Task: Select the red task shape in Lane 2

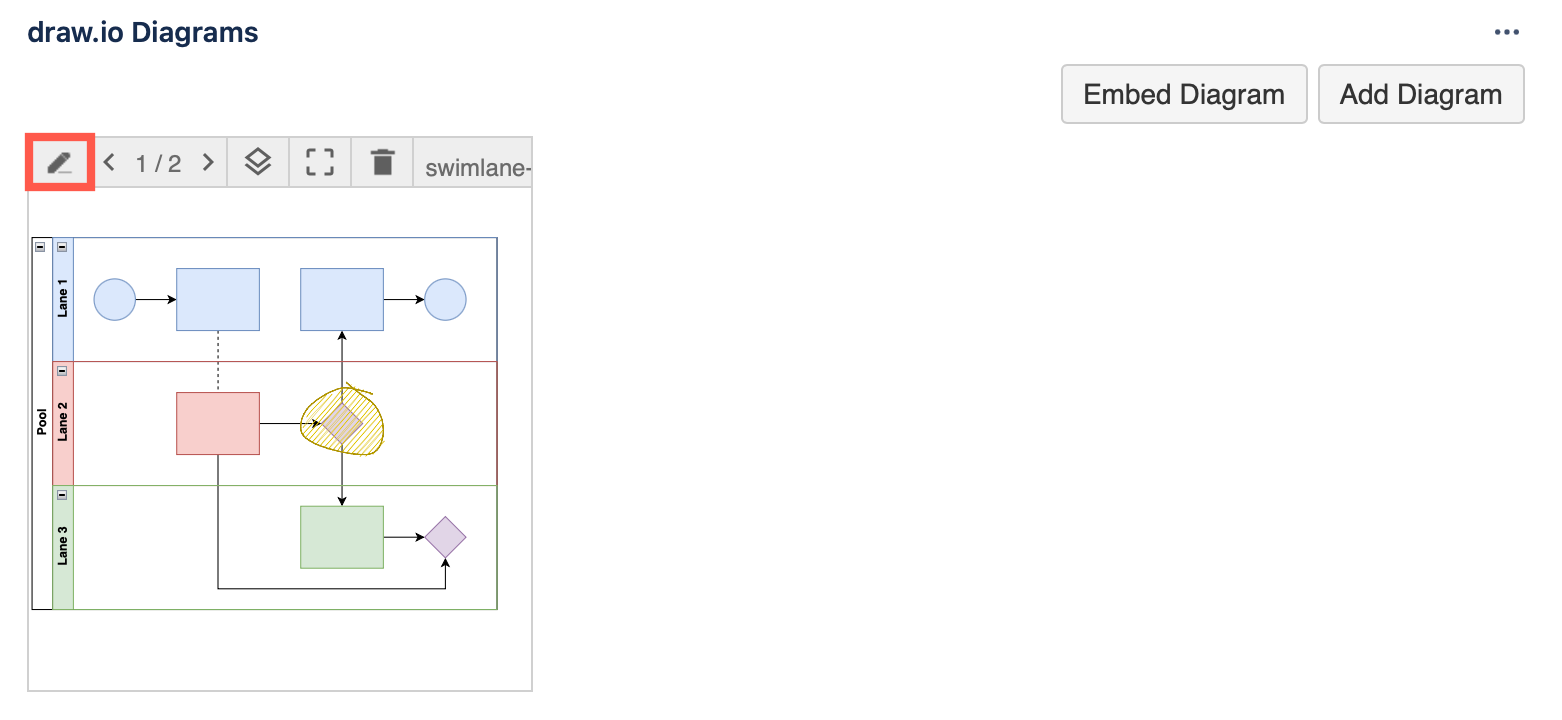Action: click(x=217, y=422)
